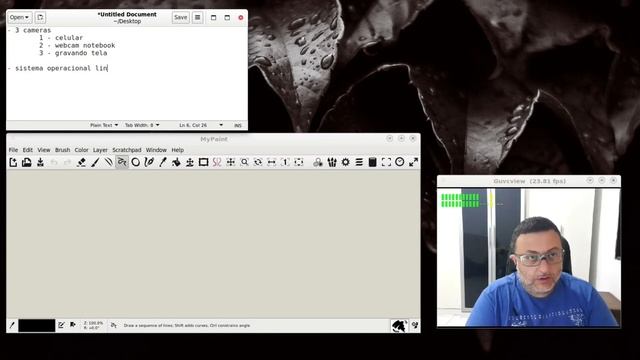Viewport: 640px width, 360px height.
Task: Click the black current color swatch
Action: point(37,325)
